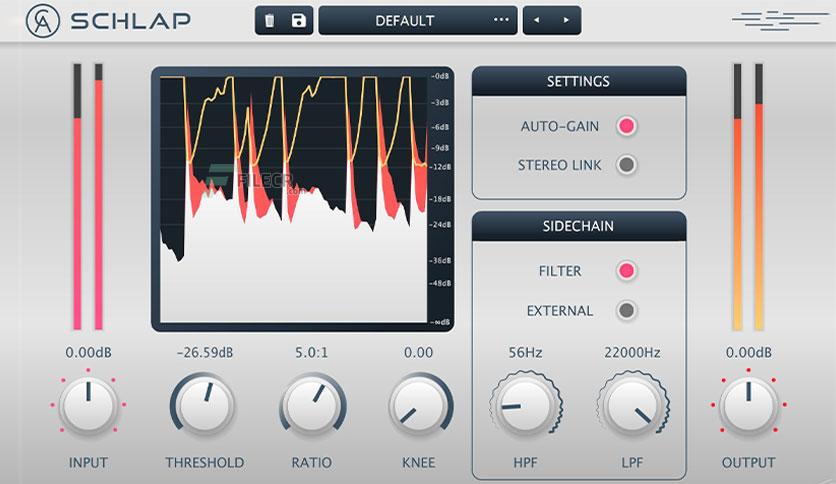
Task: Go to next preset with right arrow
Action: click(x=566, y=20)
